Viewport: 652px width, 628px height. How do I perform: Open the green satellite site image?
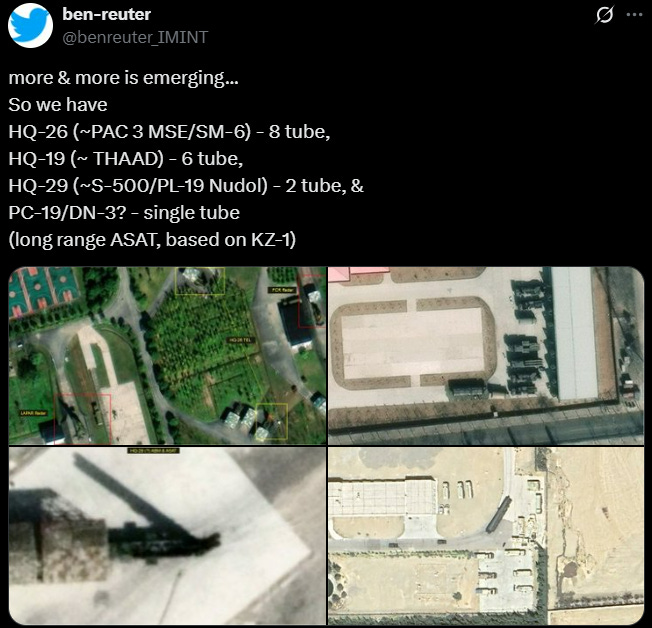tap(167, 356)
